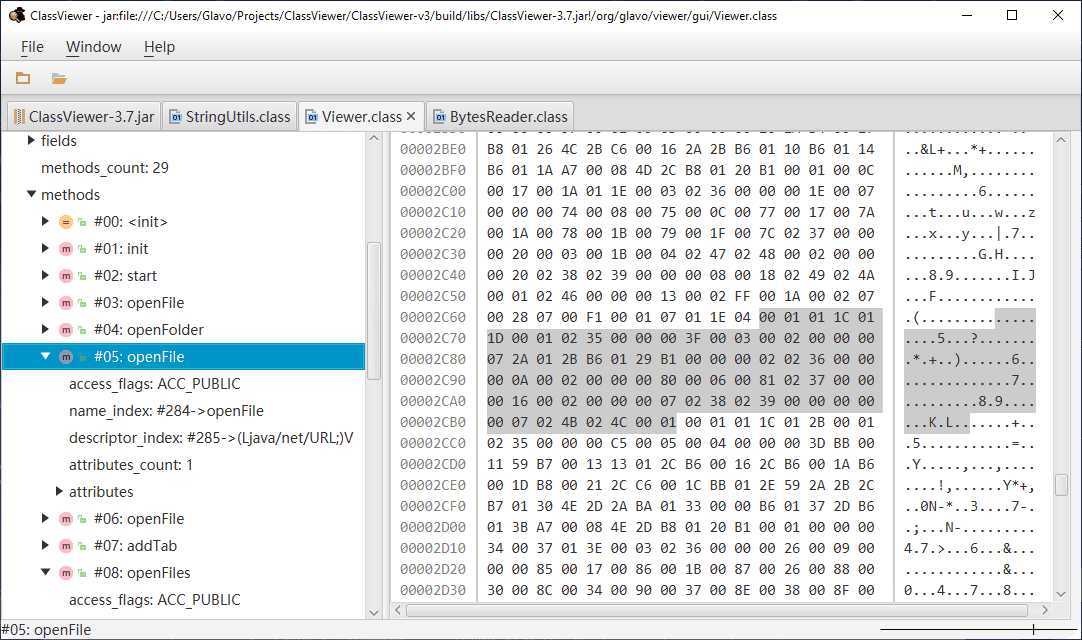This screenshot has width=1082, height=640.
Task: Click the class file icon on Viewer.class tab
Action: tap(312, 117)
